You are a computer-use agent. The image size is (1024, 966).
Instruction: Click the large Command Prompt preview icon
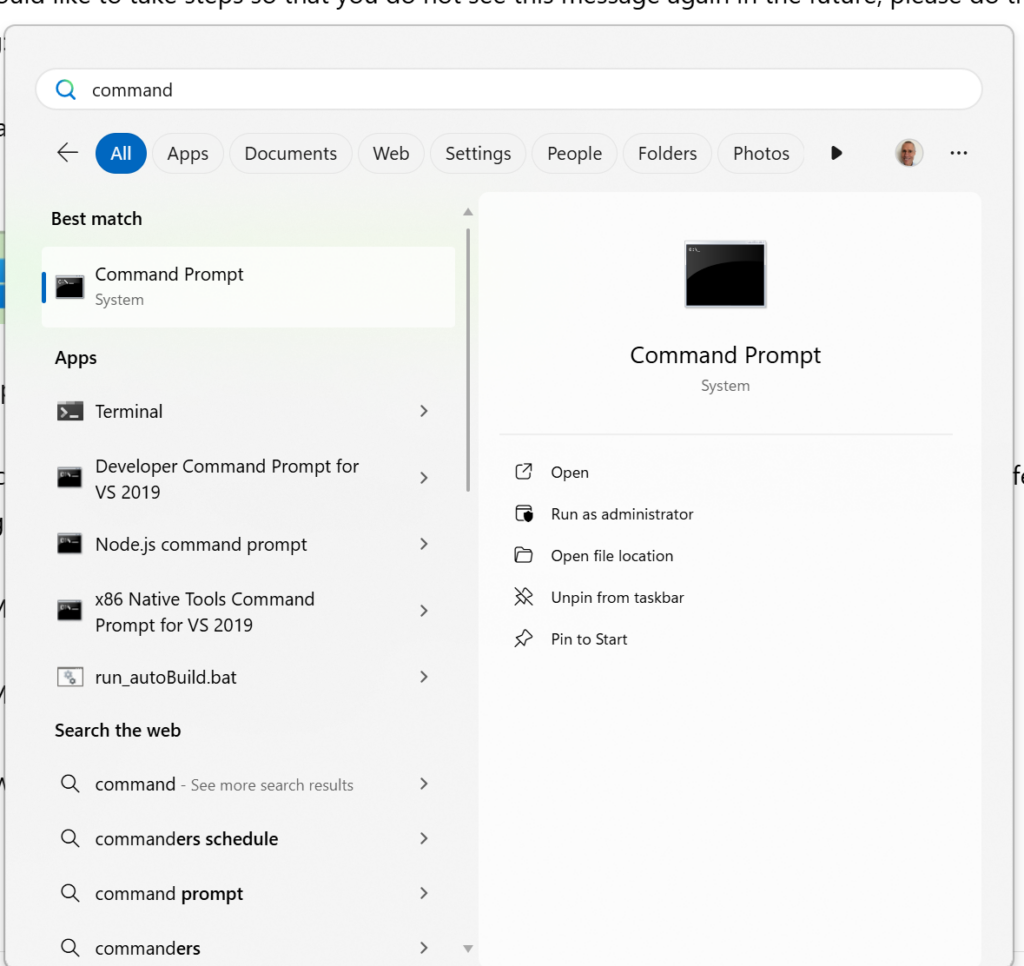(725, 274)
